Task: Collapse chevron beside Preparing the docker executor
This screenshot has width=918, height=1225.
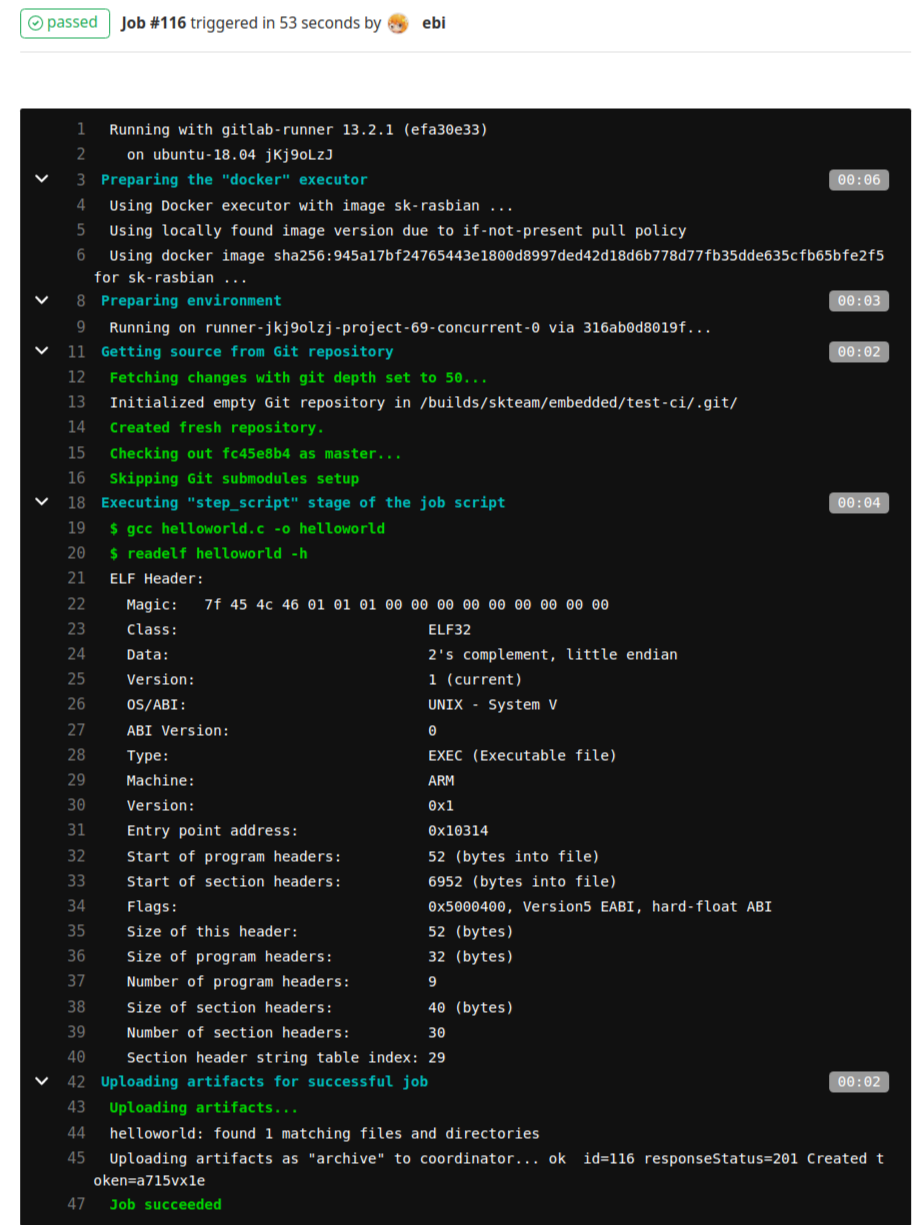Action: [42, 179]
